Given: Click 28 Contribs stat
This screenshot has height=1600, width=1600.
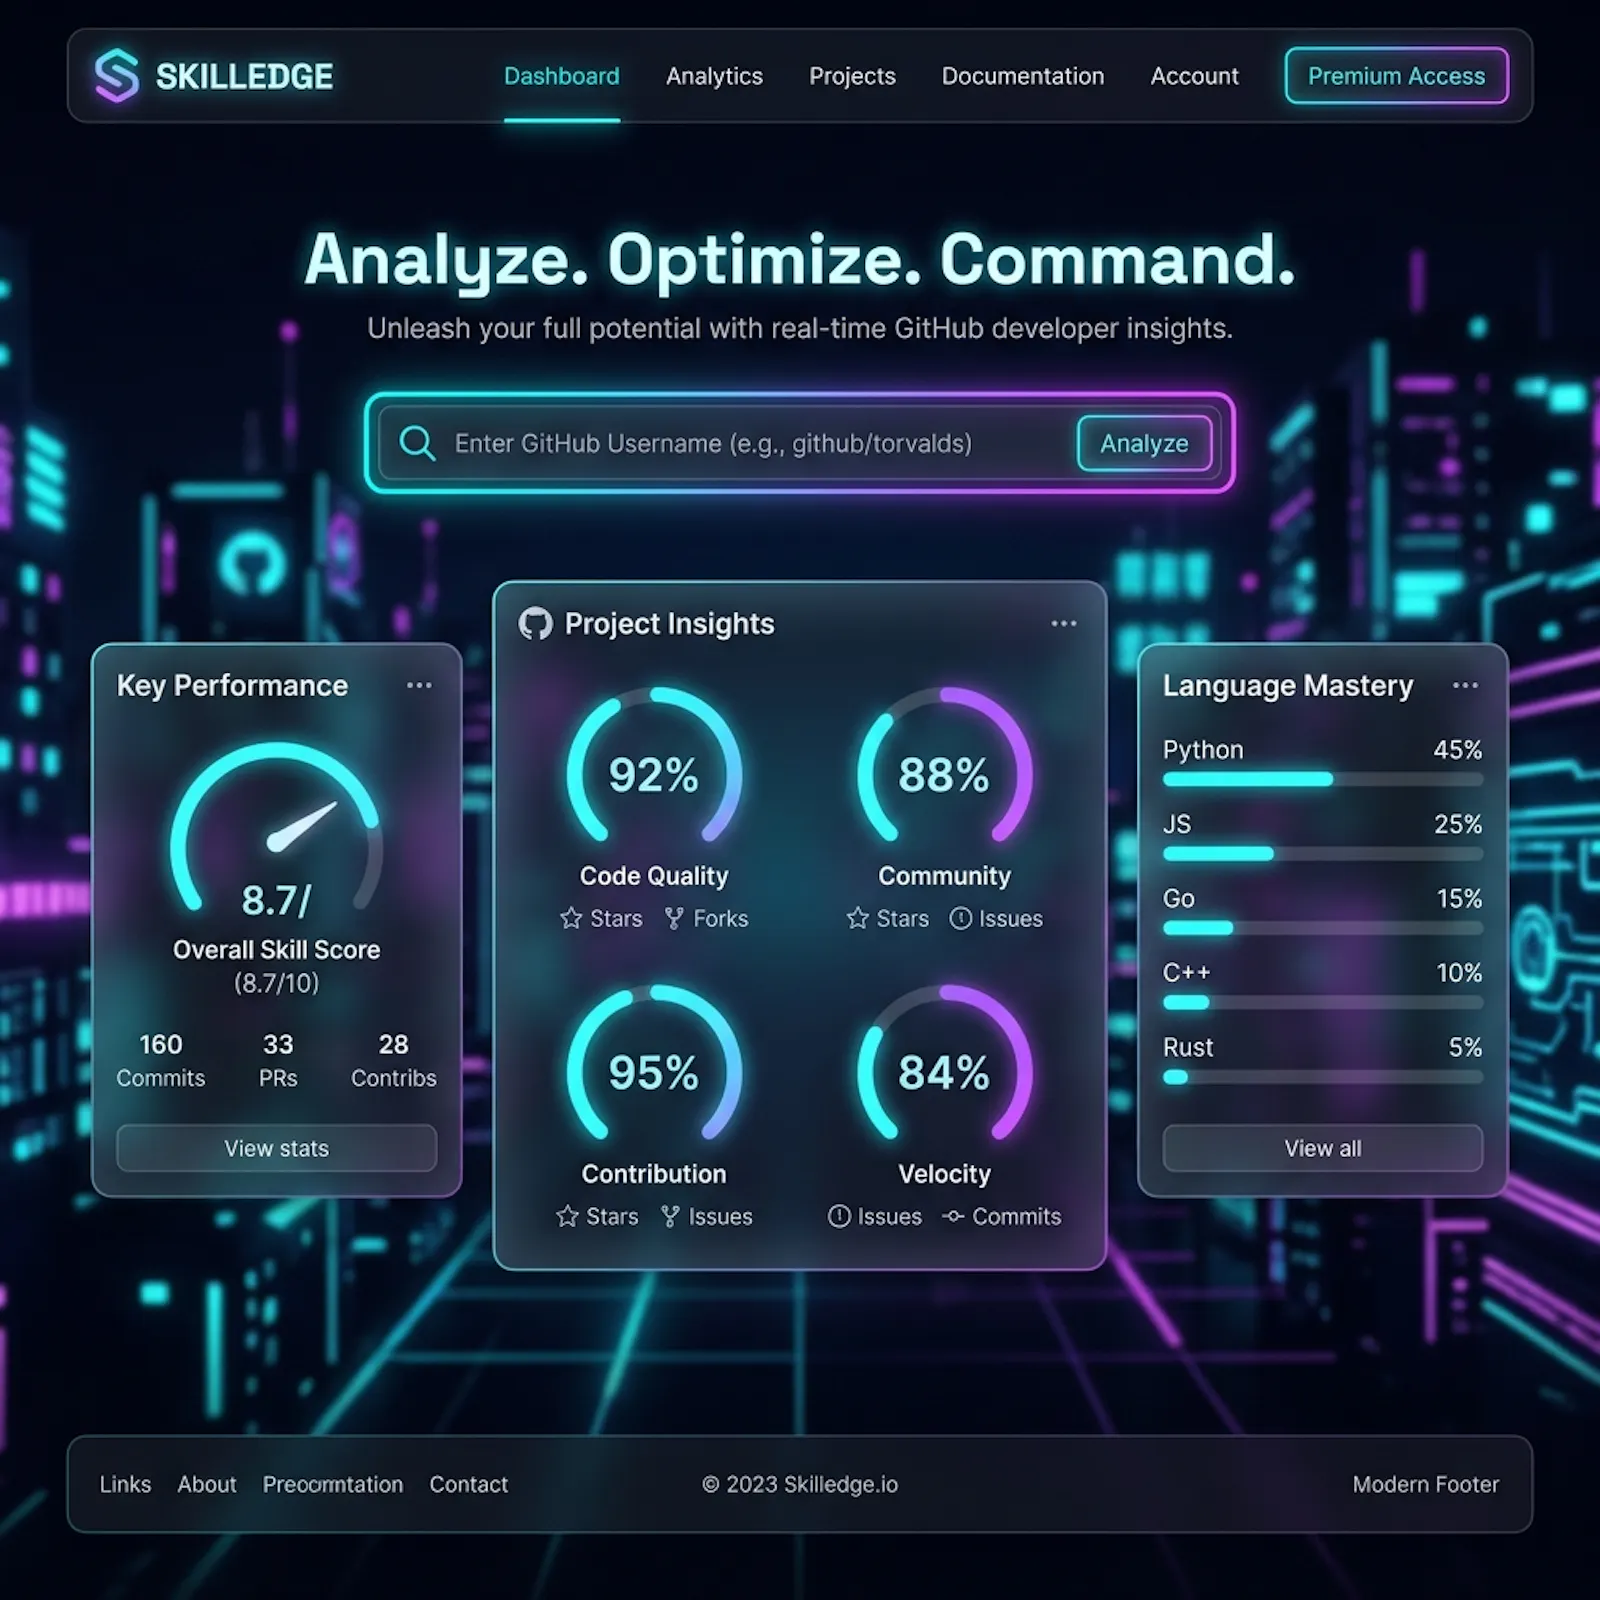Looking at the screenshot, I should (x=394, y=1060).
